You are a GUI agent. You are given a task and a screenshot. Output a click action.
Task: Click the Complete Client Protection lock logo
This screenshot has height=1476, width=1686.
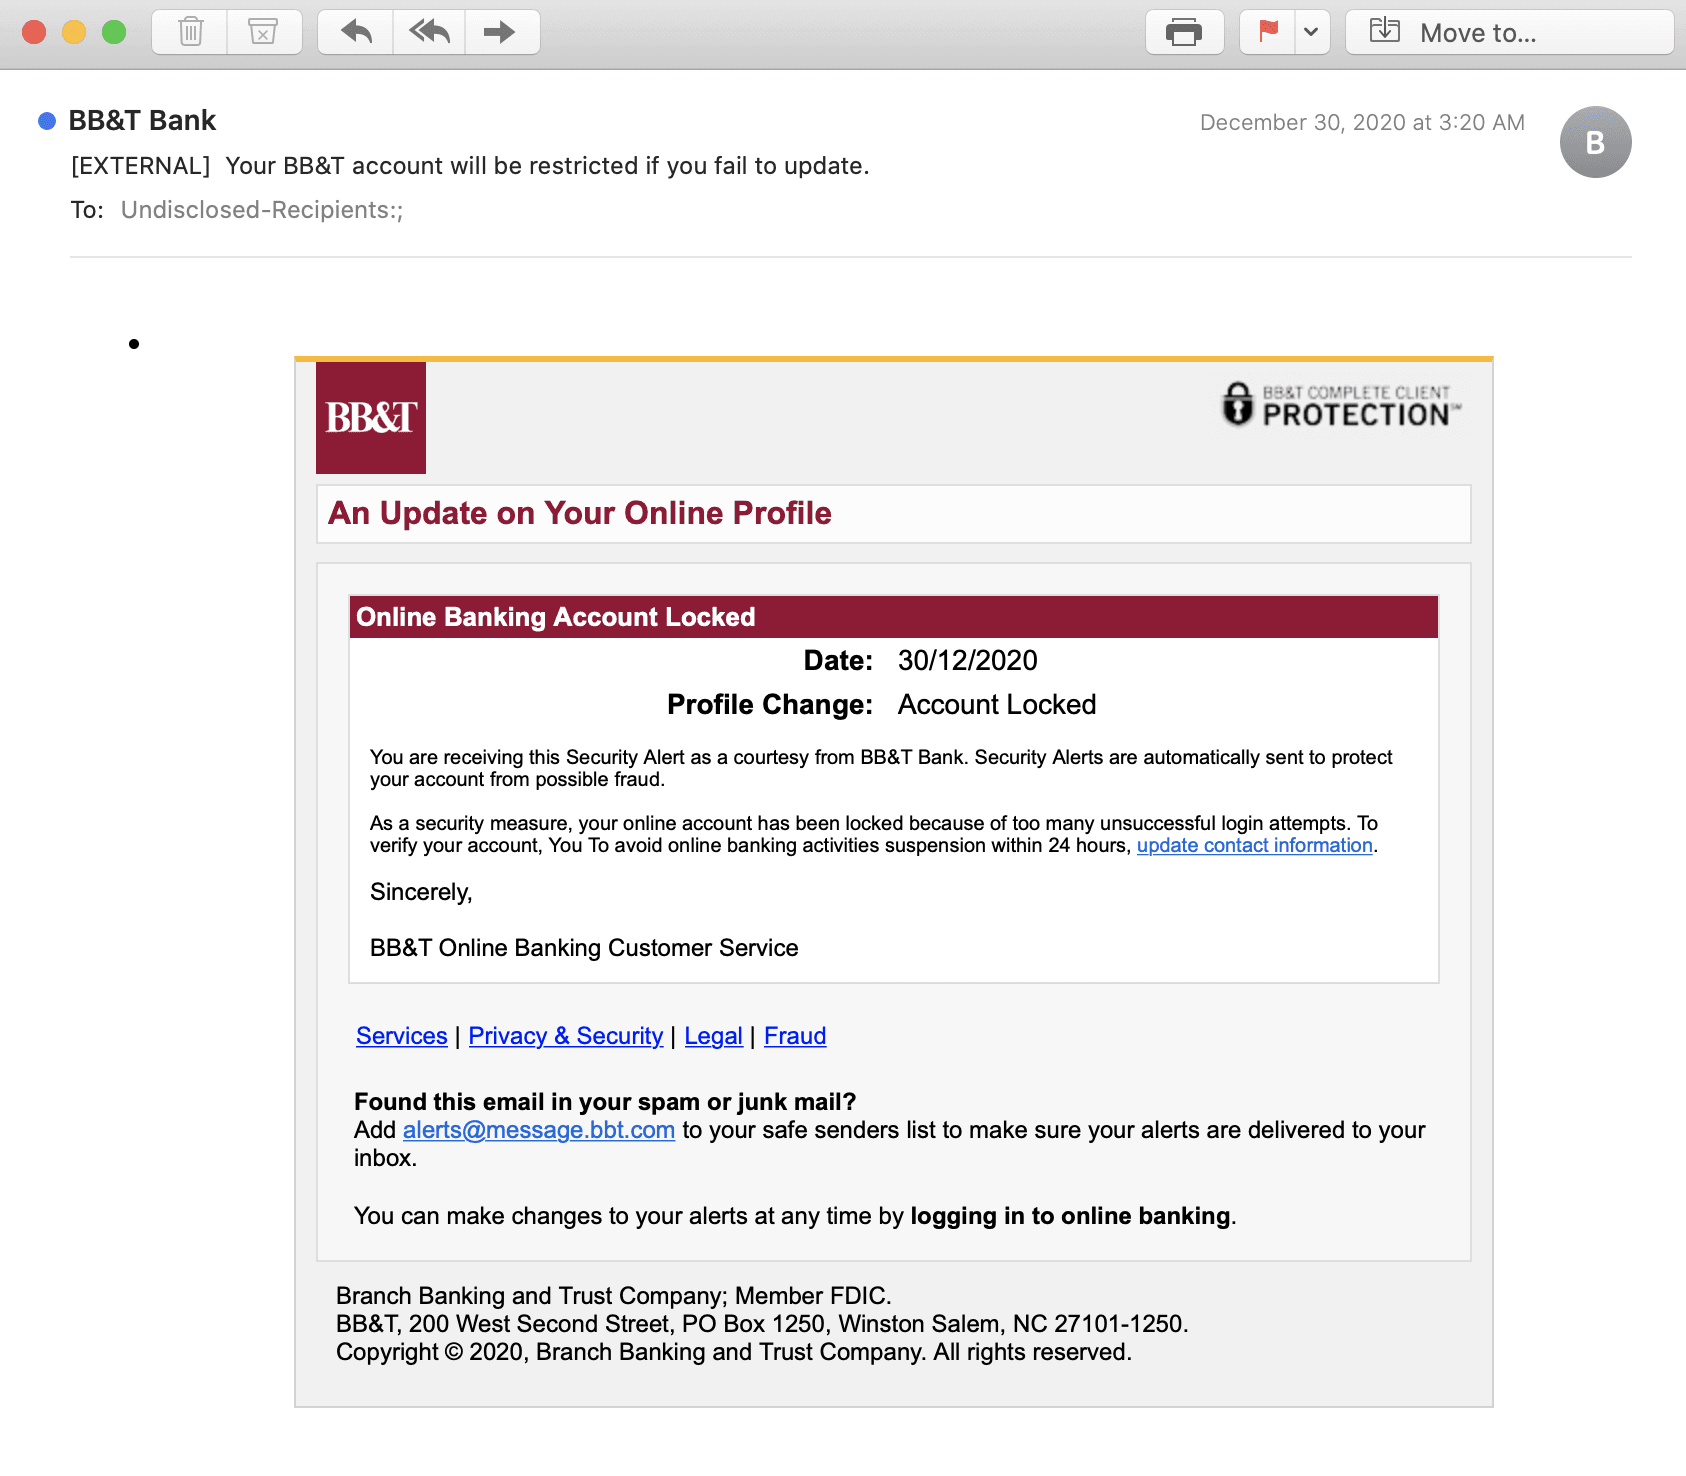coord(1340,405)
